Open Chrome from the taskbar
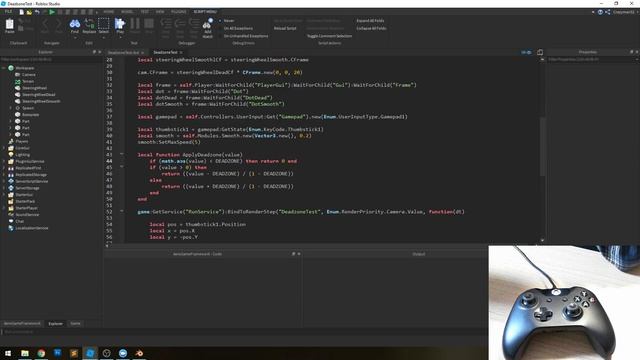640x360 pixels. click(x=41, y=353)
